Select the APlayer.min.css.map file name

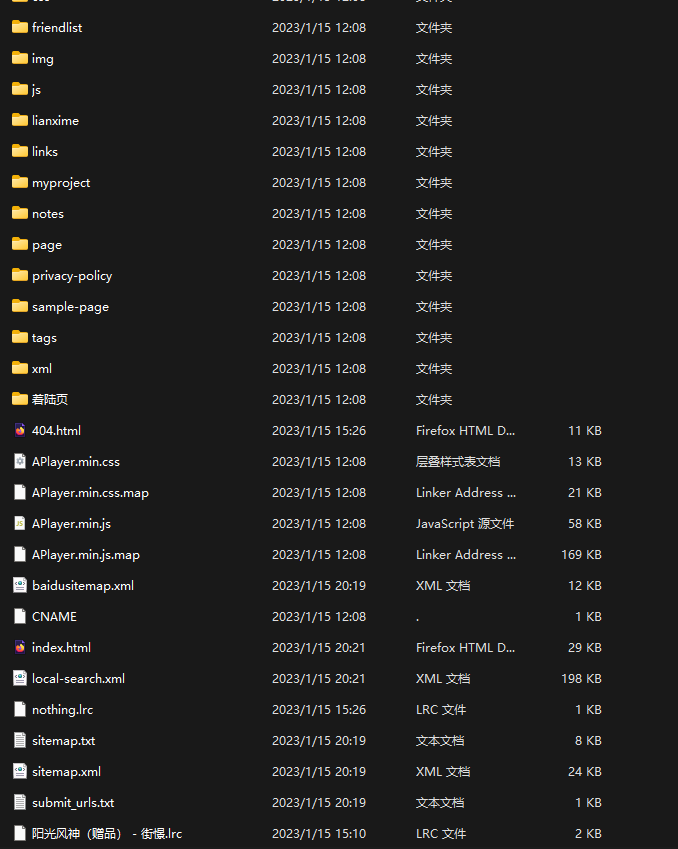pos(90,493)
